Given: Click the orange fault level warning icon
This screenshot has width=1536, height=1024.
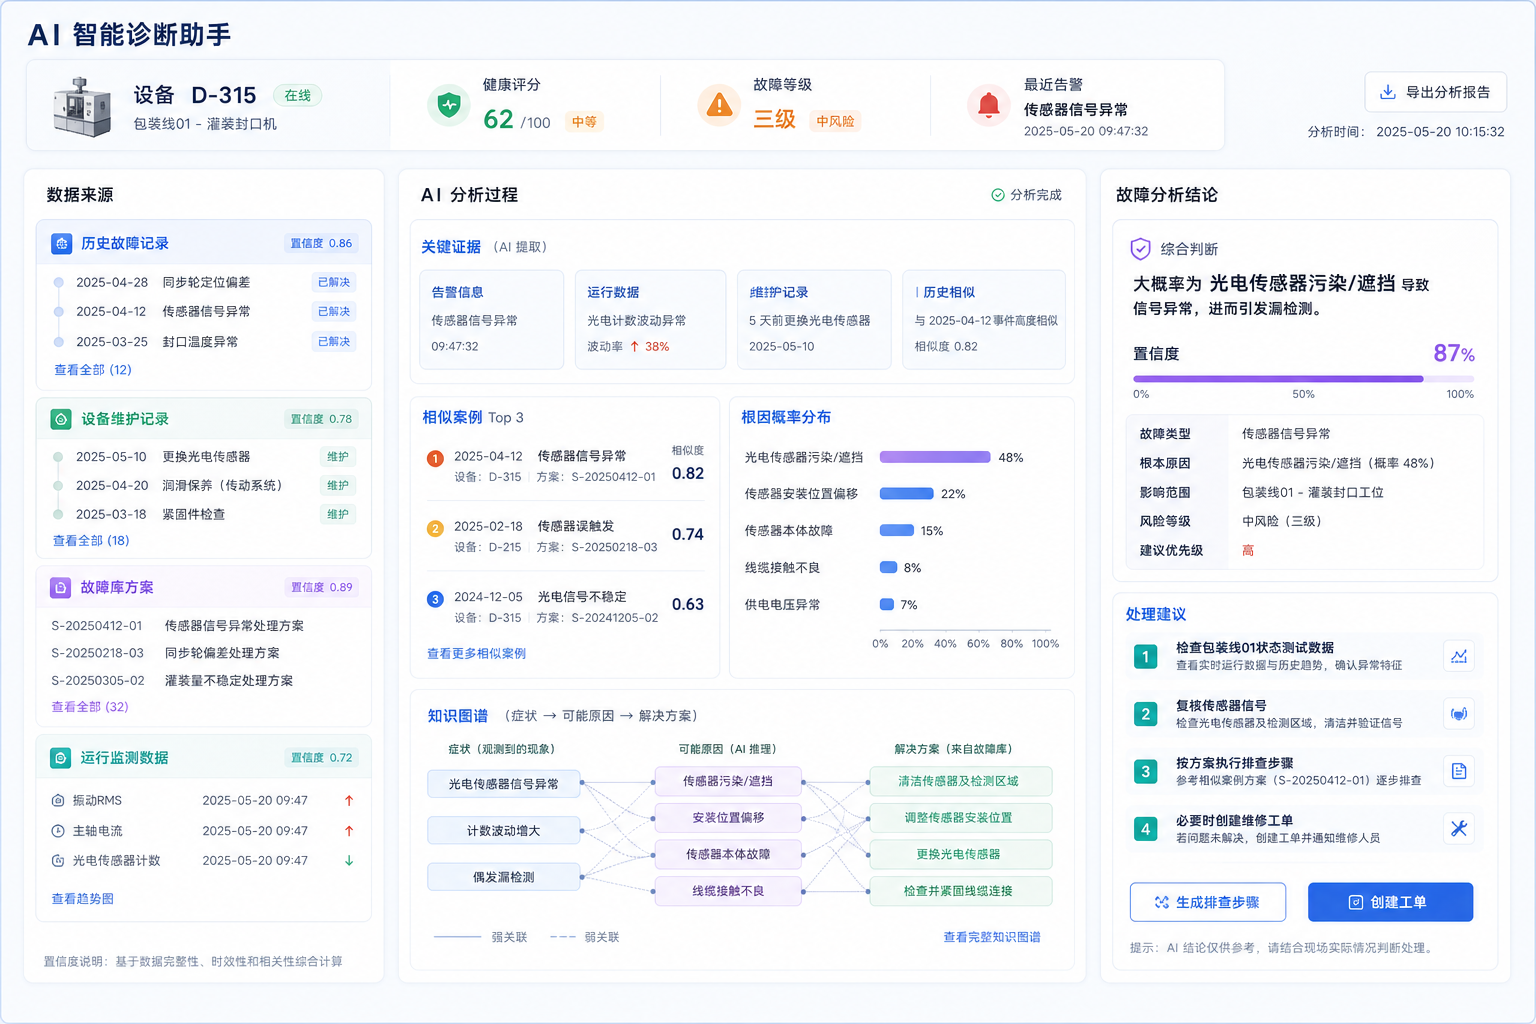Looking at the screenshot, I should (x=719, y=104).
